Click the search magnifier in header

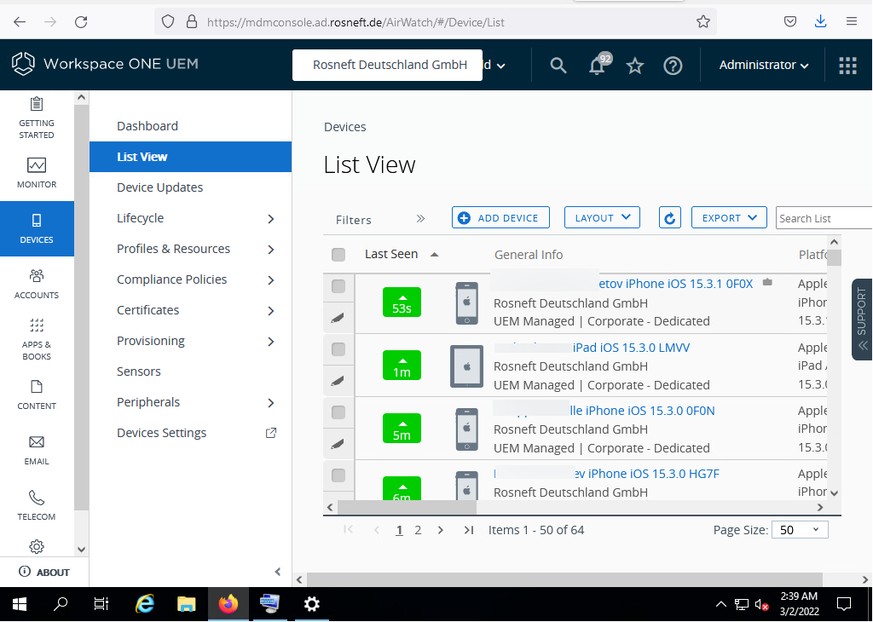tap(558, 65)
